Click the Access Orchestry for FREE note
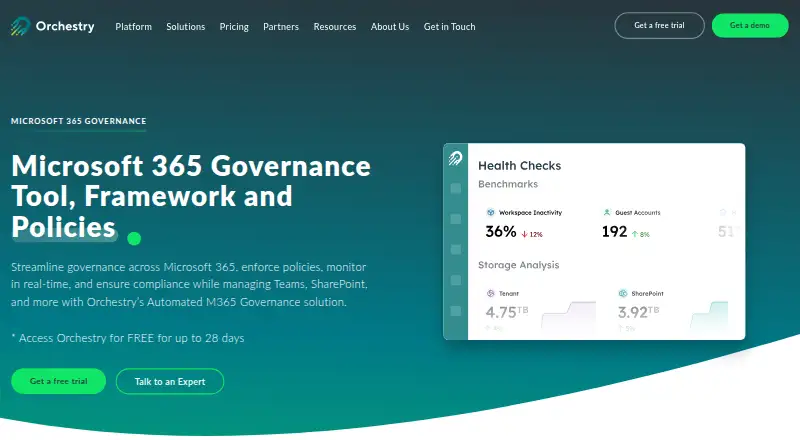The width and height of the screenshot is (800, 440). [128, 338]
